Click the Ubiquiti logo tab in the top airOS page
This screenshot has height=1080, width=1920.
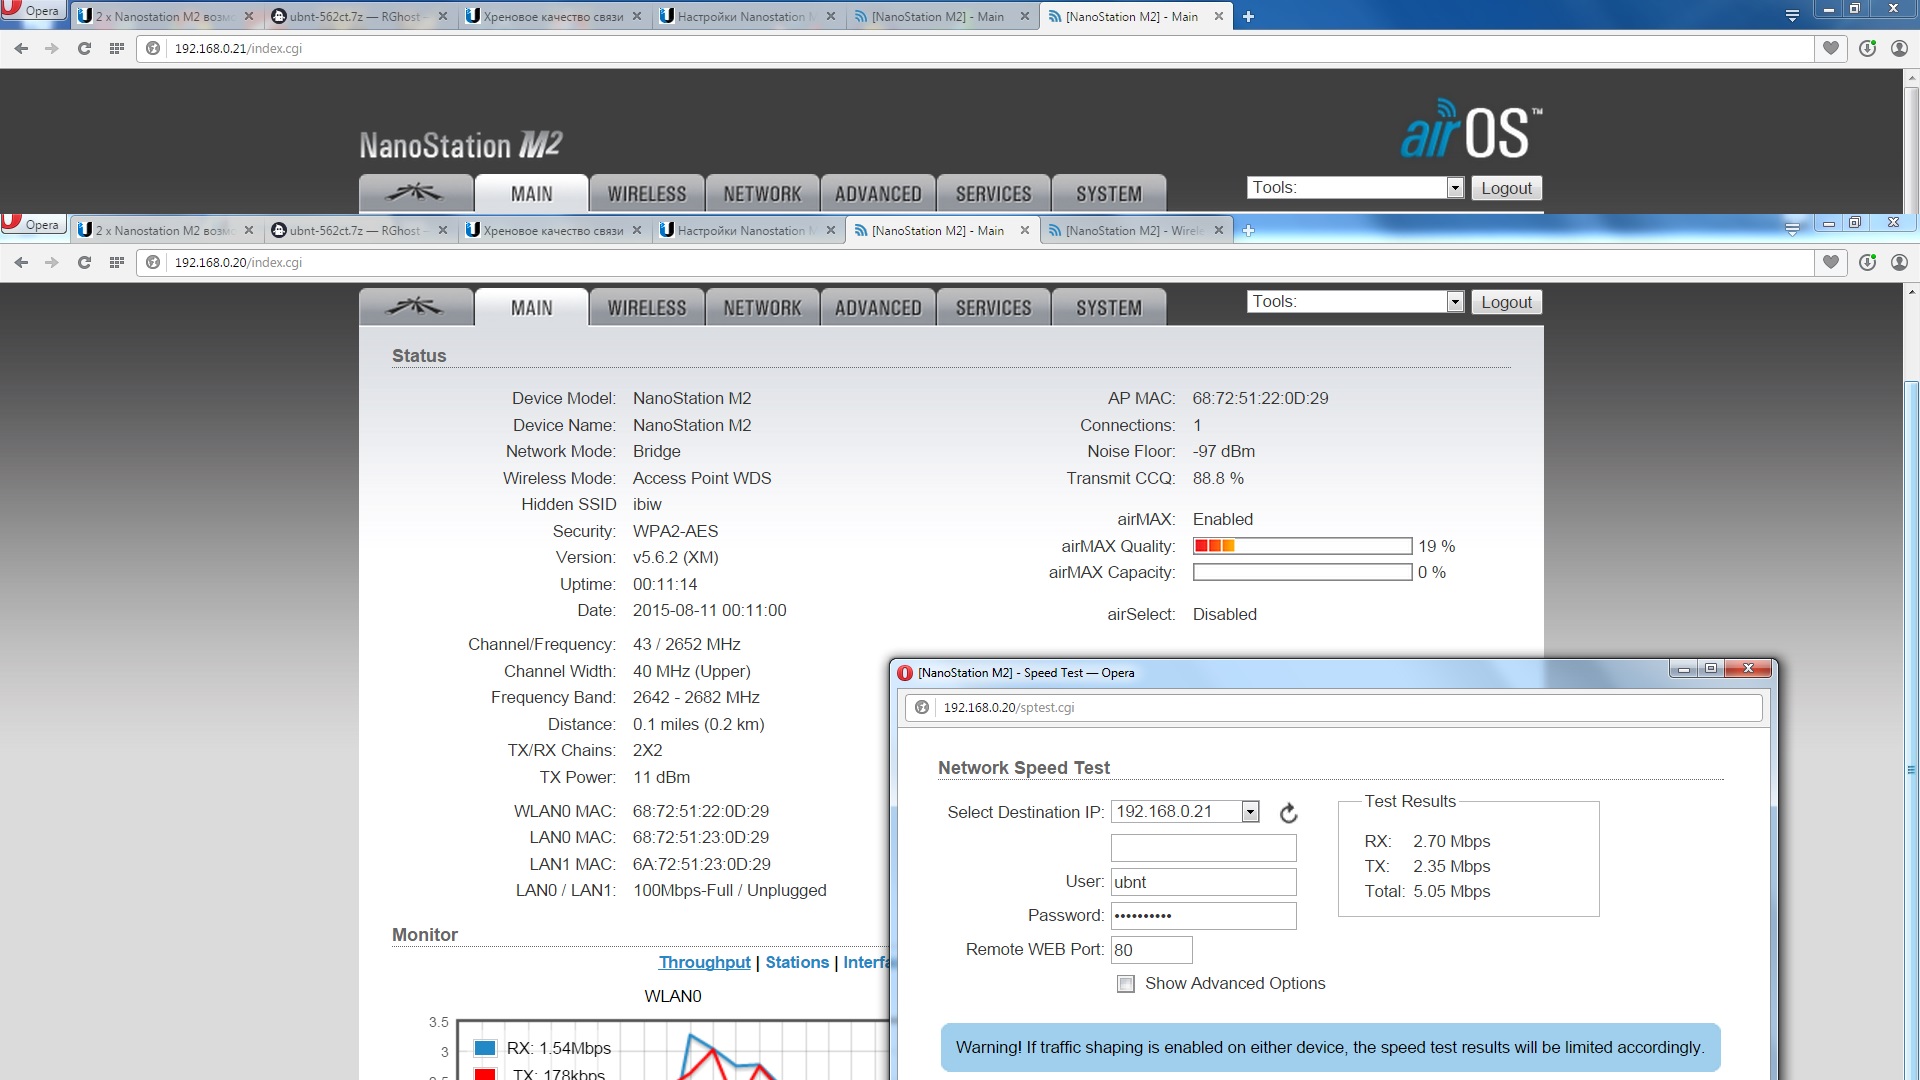click(416, 193)
